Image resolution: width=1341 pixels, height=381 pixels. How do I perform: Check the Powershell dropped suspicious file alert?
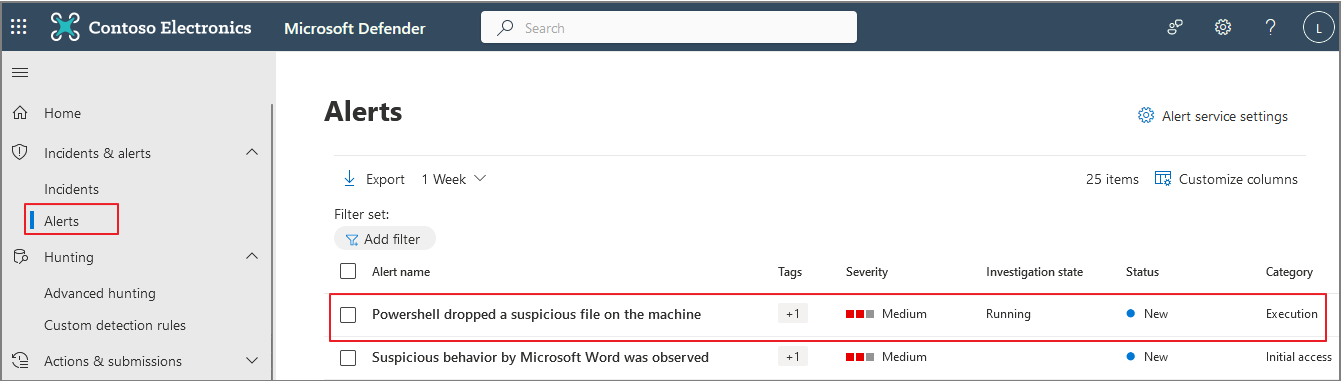(x=348, y=314)
